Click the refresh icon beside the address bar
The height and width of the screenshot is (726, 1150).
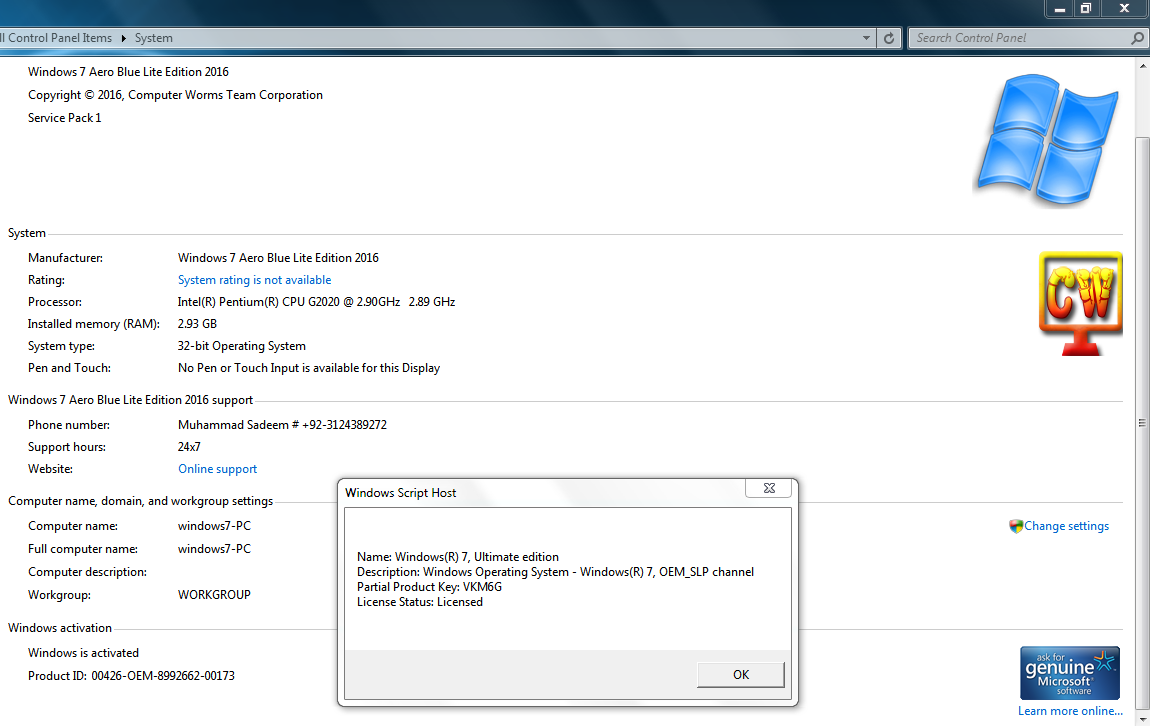coord(889,38)
